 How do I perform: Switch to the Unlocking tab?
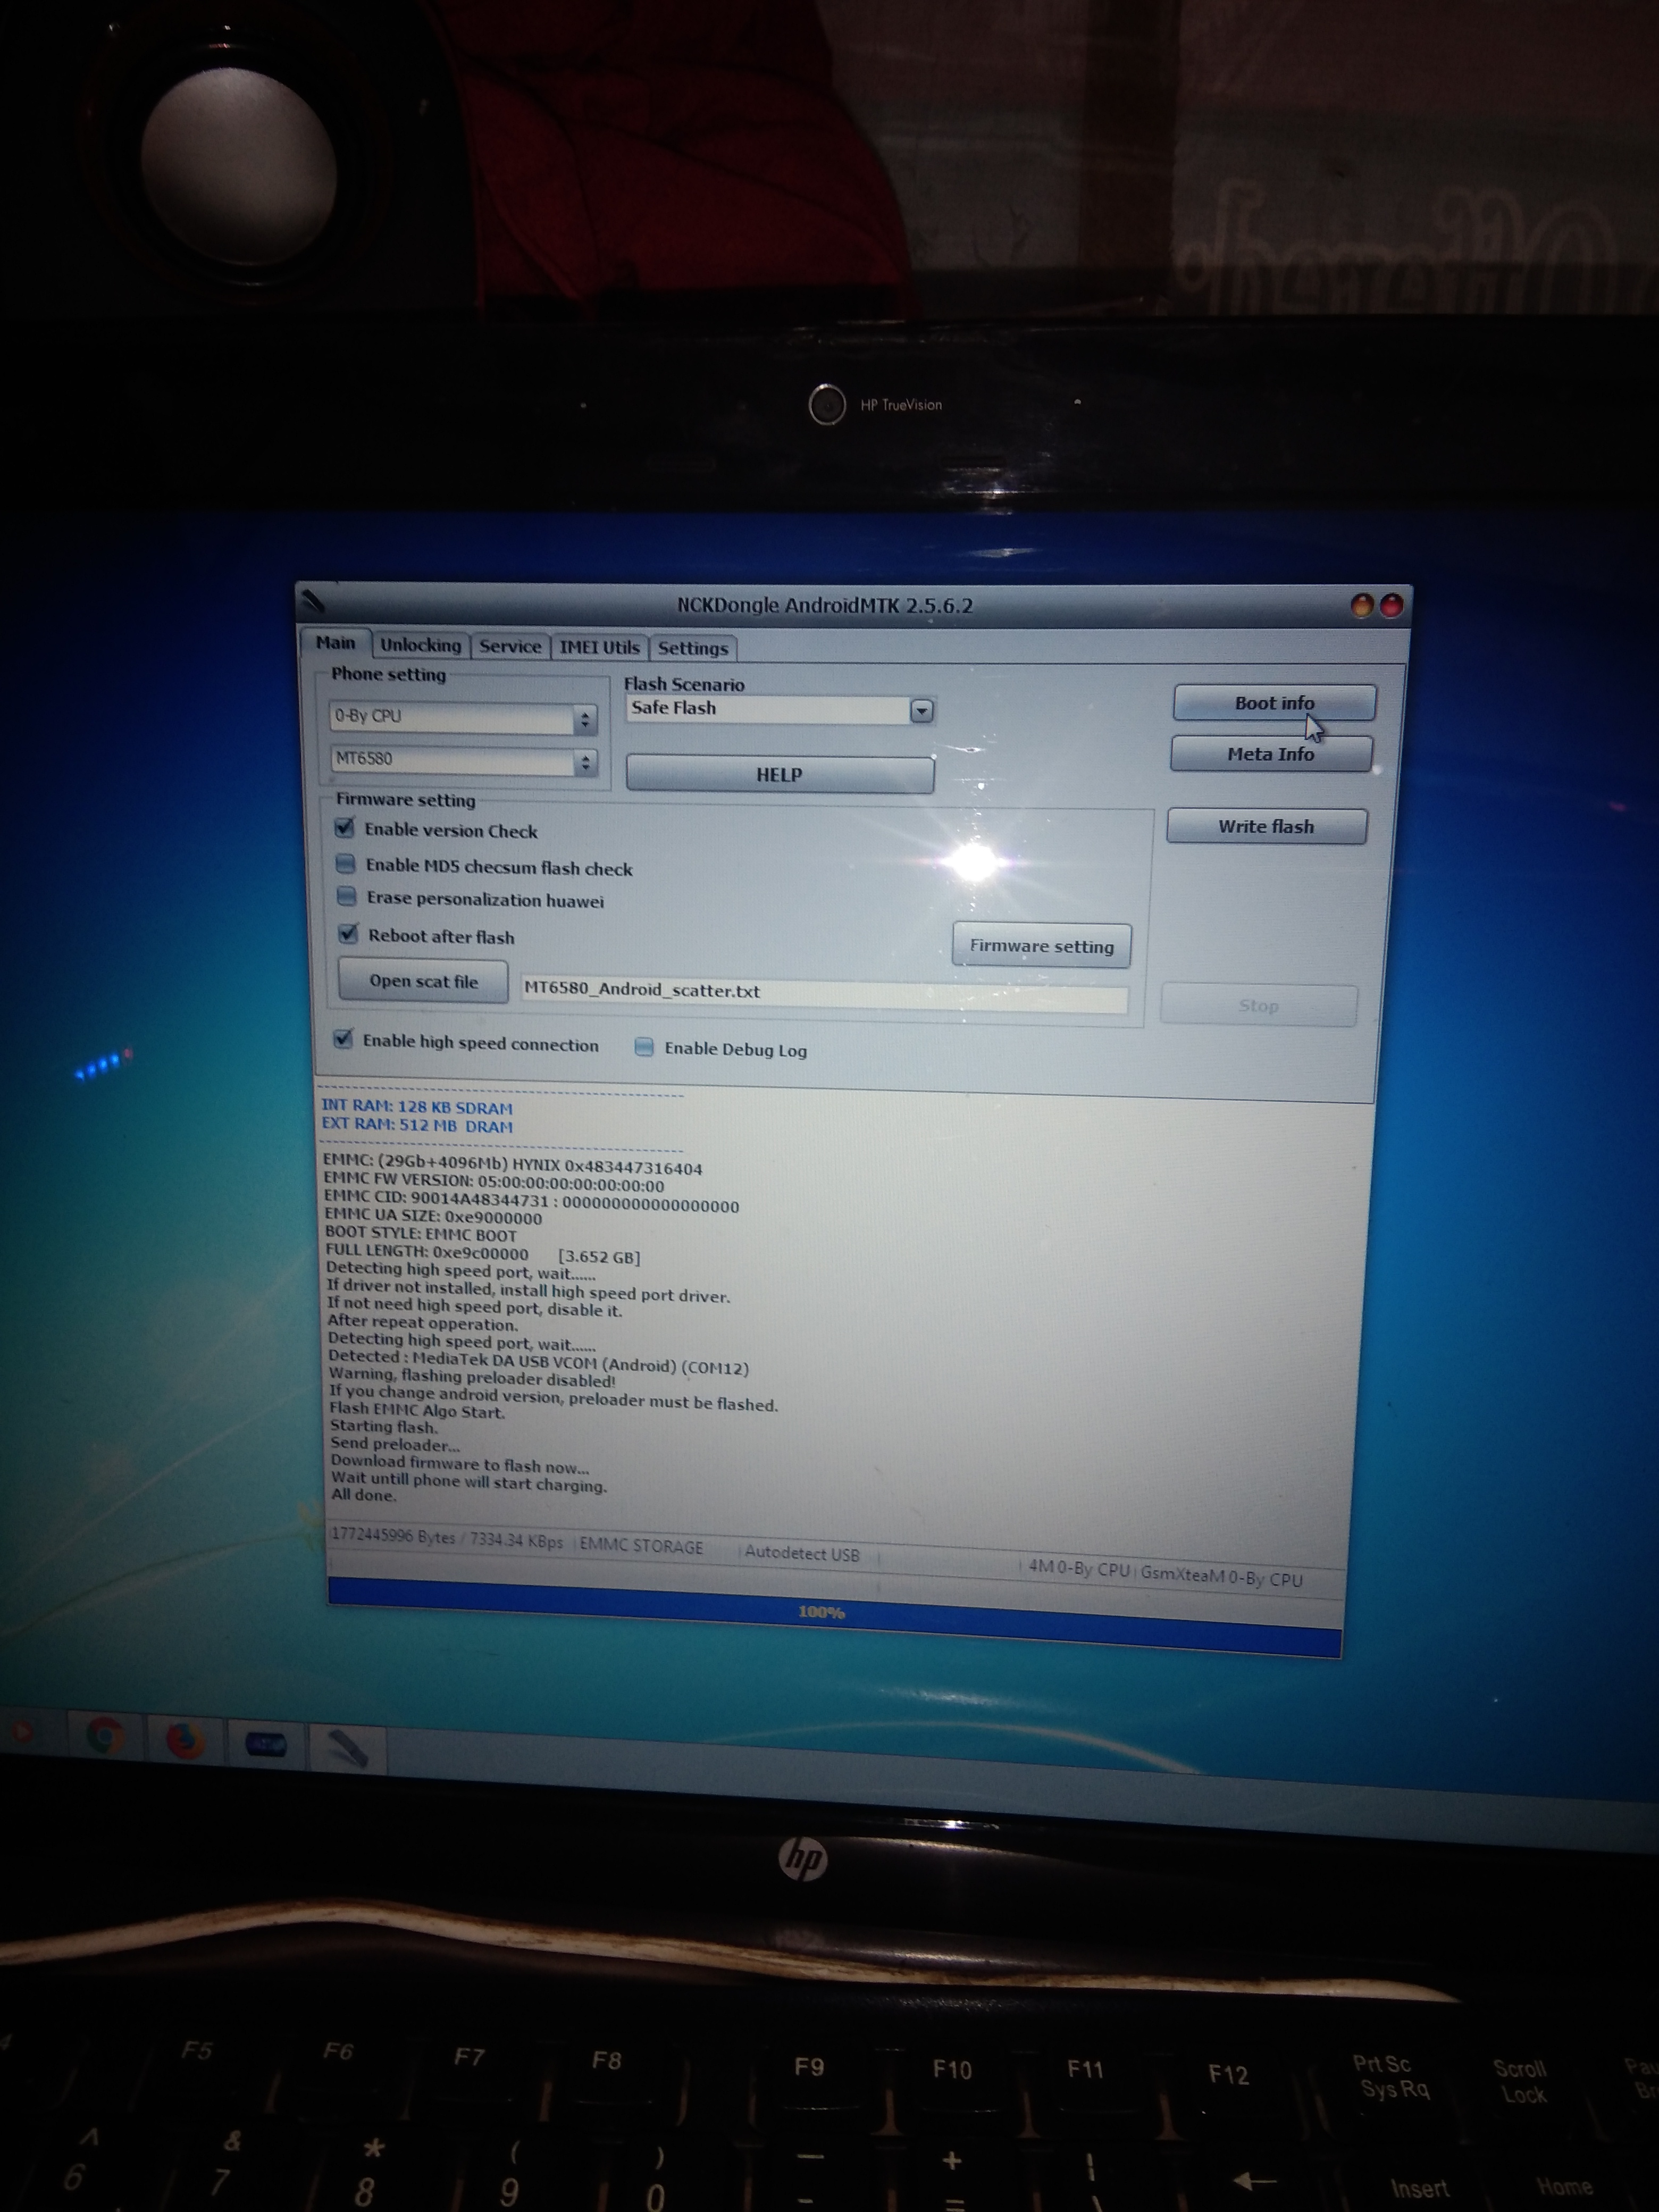420,645
